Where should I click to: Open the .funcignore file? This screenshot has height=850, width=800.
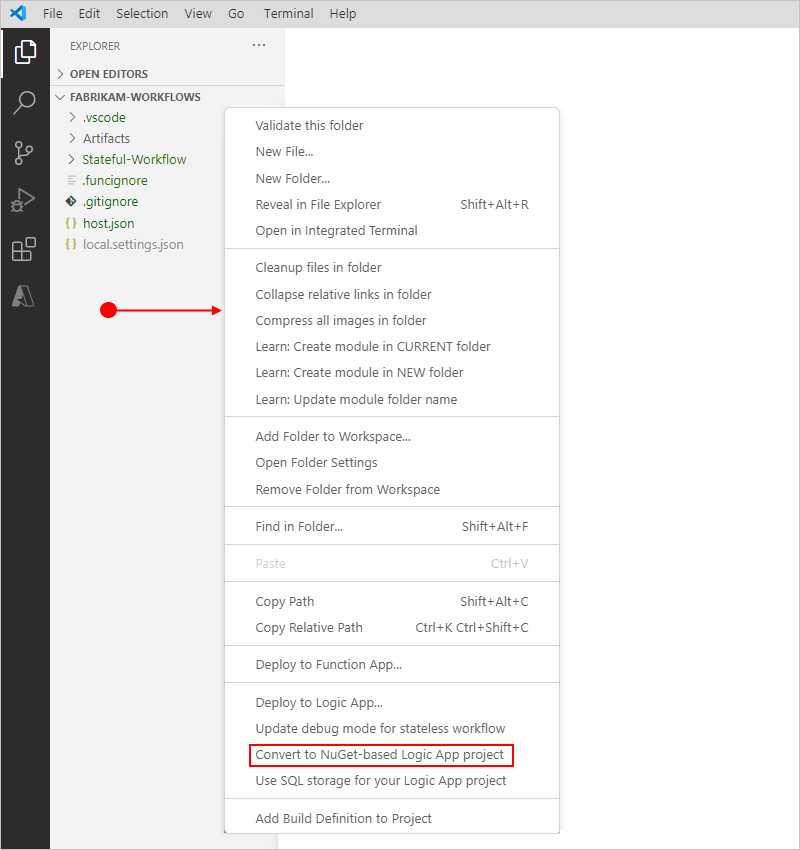[115, 181]
